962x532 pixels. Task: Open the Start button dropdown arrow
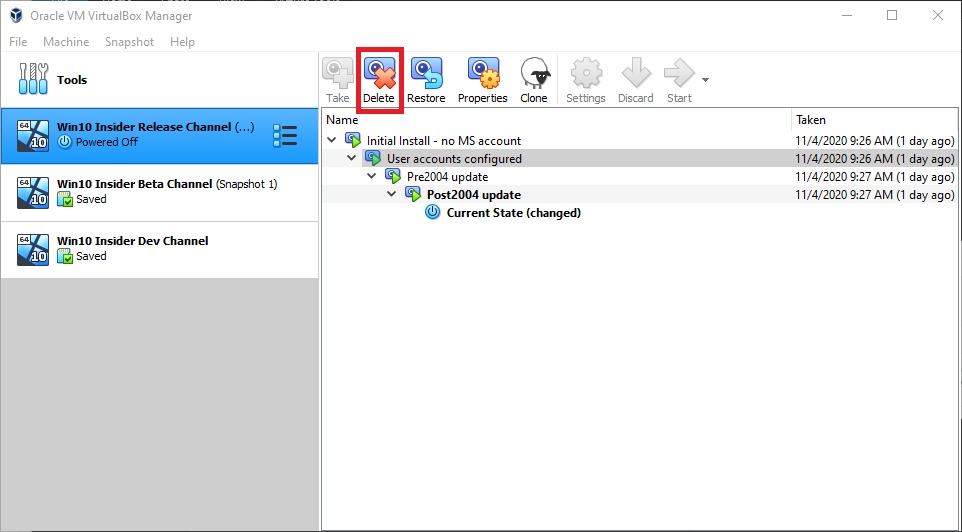pyautogui.click(x=706, y=80)
